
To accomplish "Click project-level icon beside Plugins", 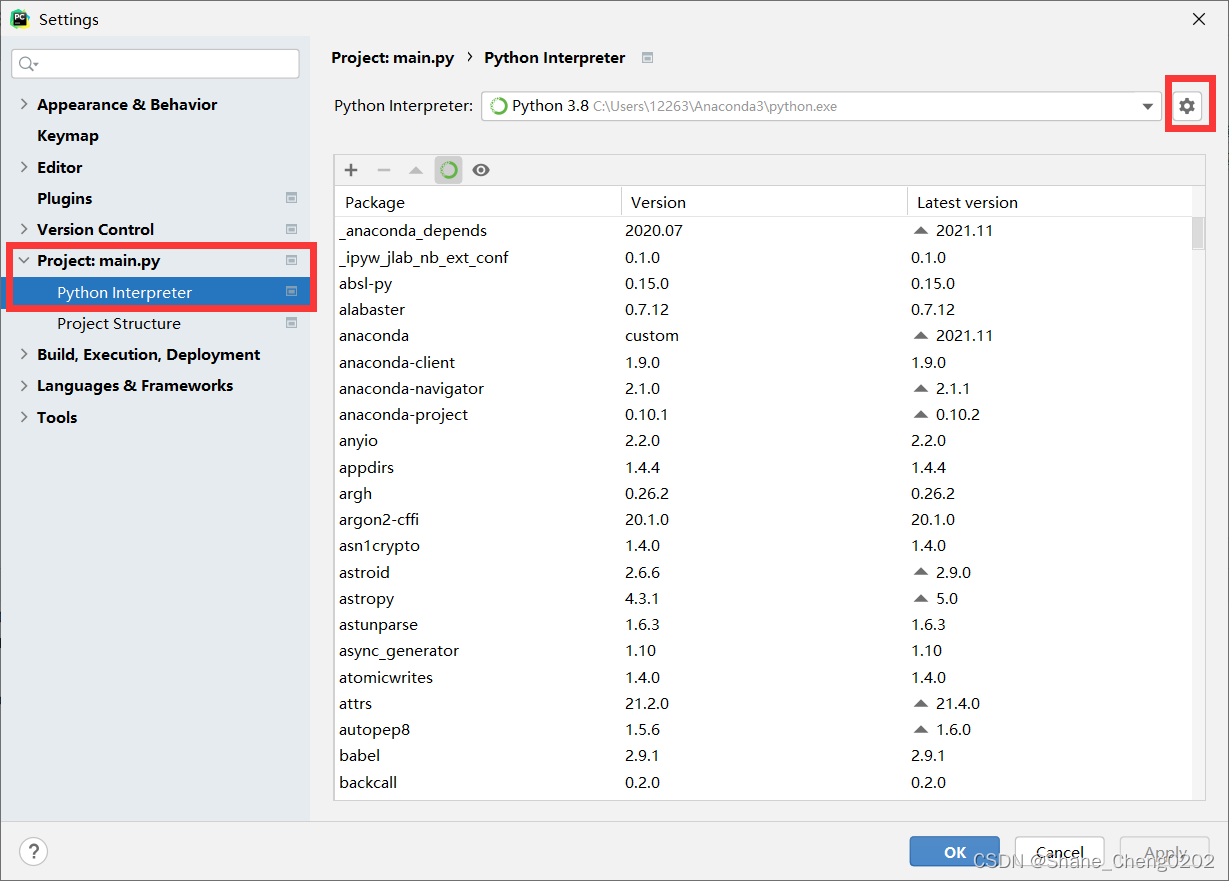I will click(x=291, y=198).
